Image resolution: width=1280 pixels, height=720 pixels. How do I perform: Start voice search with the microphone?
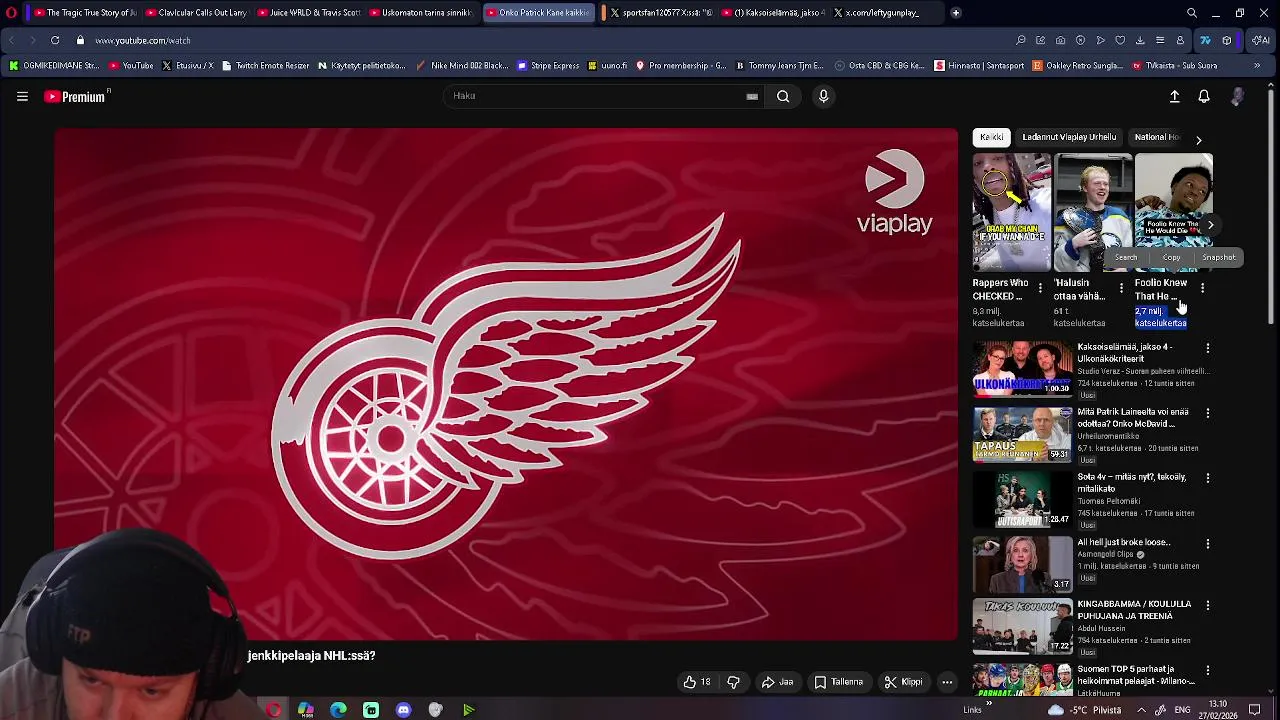click(x=823, y=96)
